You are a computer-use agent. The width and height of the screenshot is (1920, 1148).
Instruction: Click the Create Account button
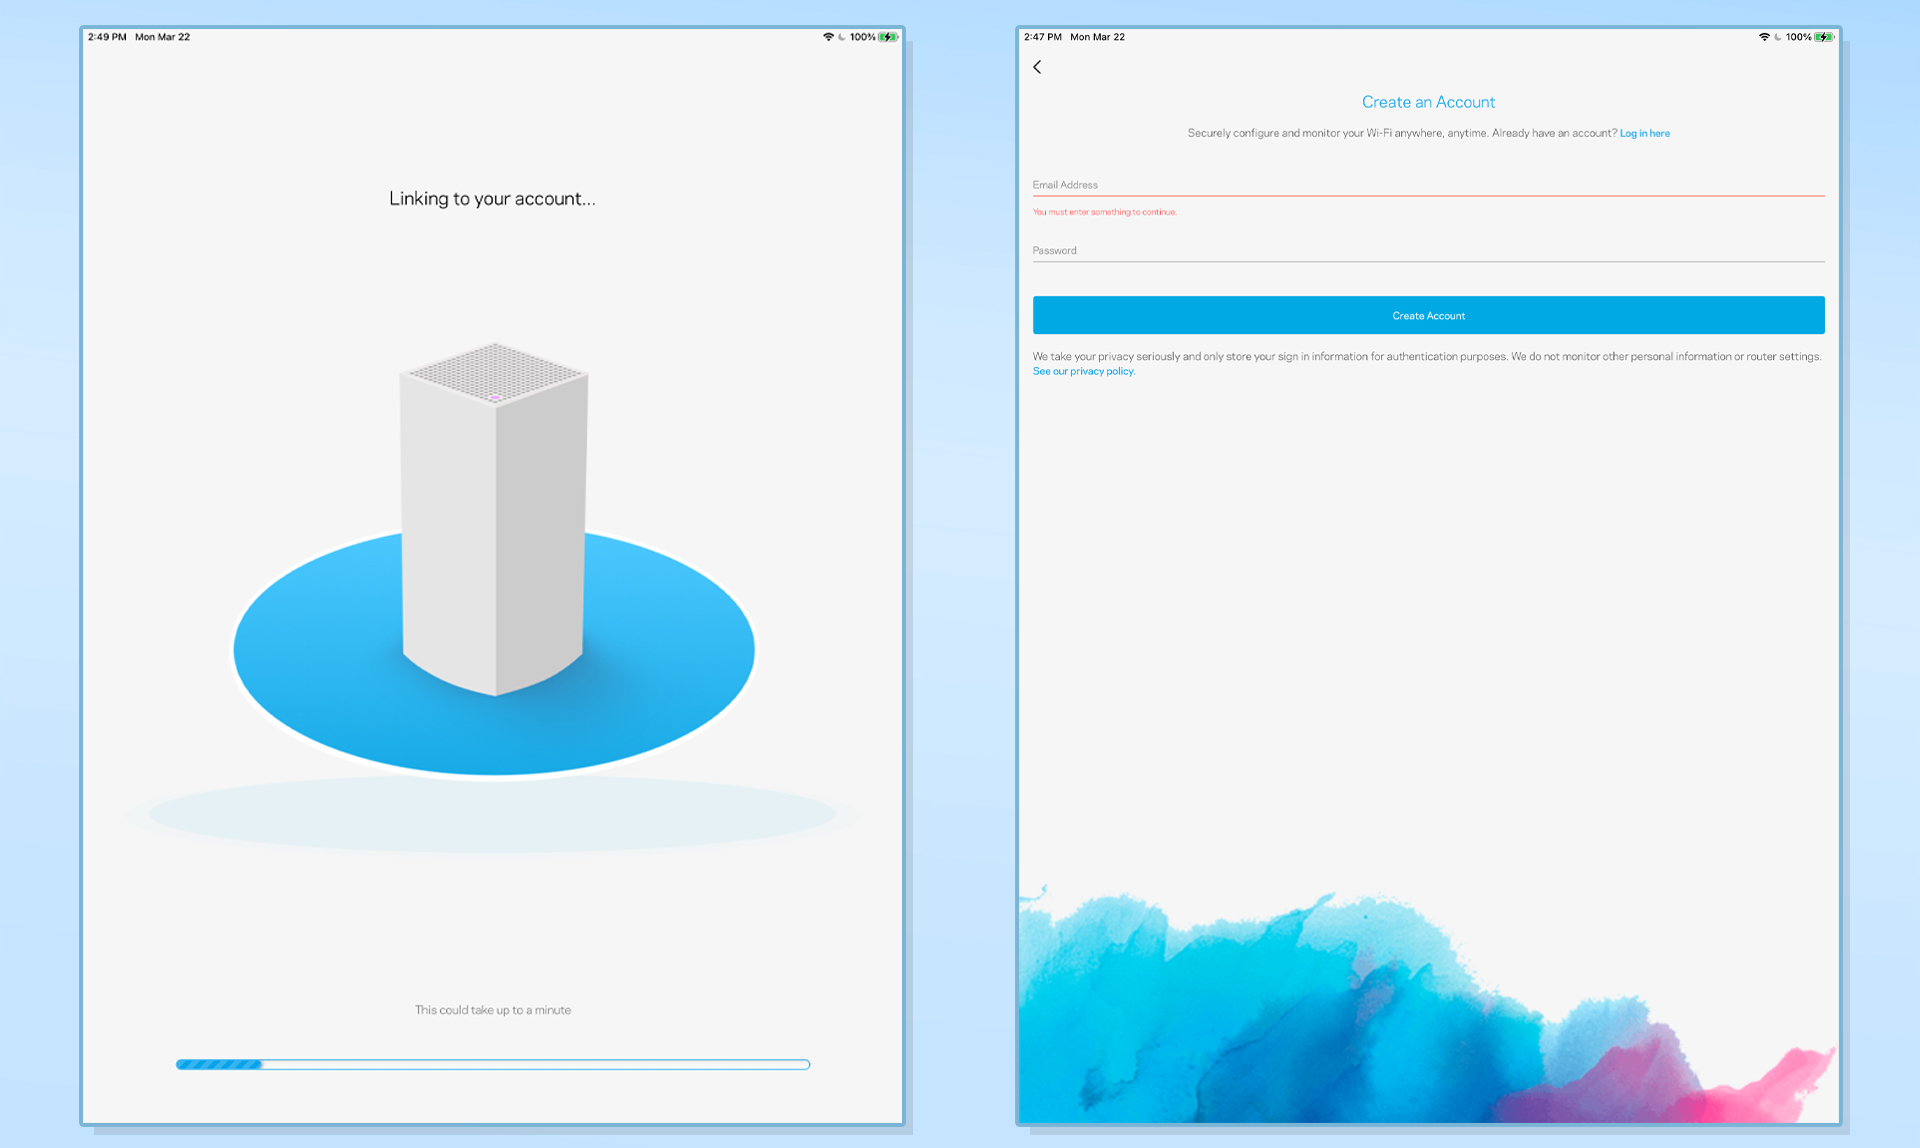[x=1428, y=314]
